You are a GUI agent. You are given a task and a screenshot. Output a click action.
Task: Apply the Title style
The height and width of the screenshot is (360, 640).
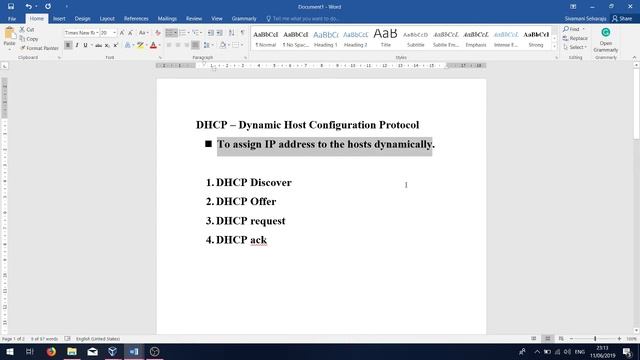[x=385, y=38]
